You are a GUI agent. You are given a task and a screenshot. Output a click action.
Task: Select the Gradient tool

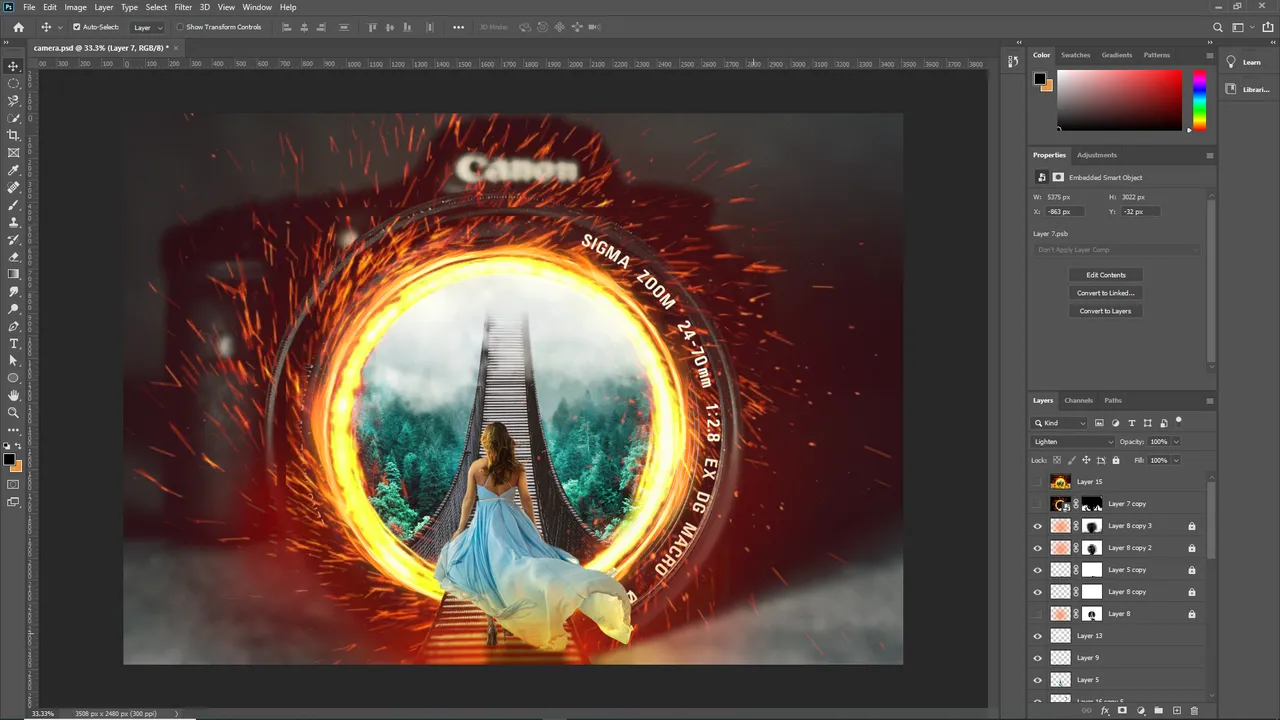click(13, 274)
